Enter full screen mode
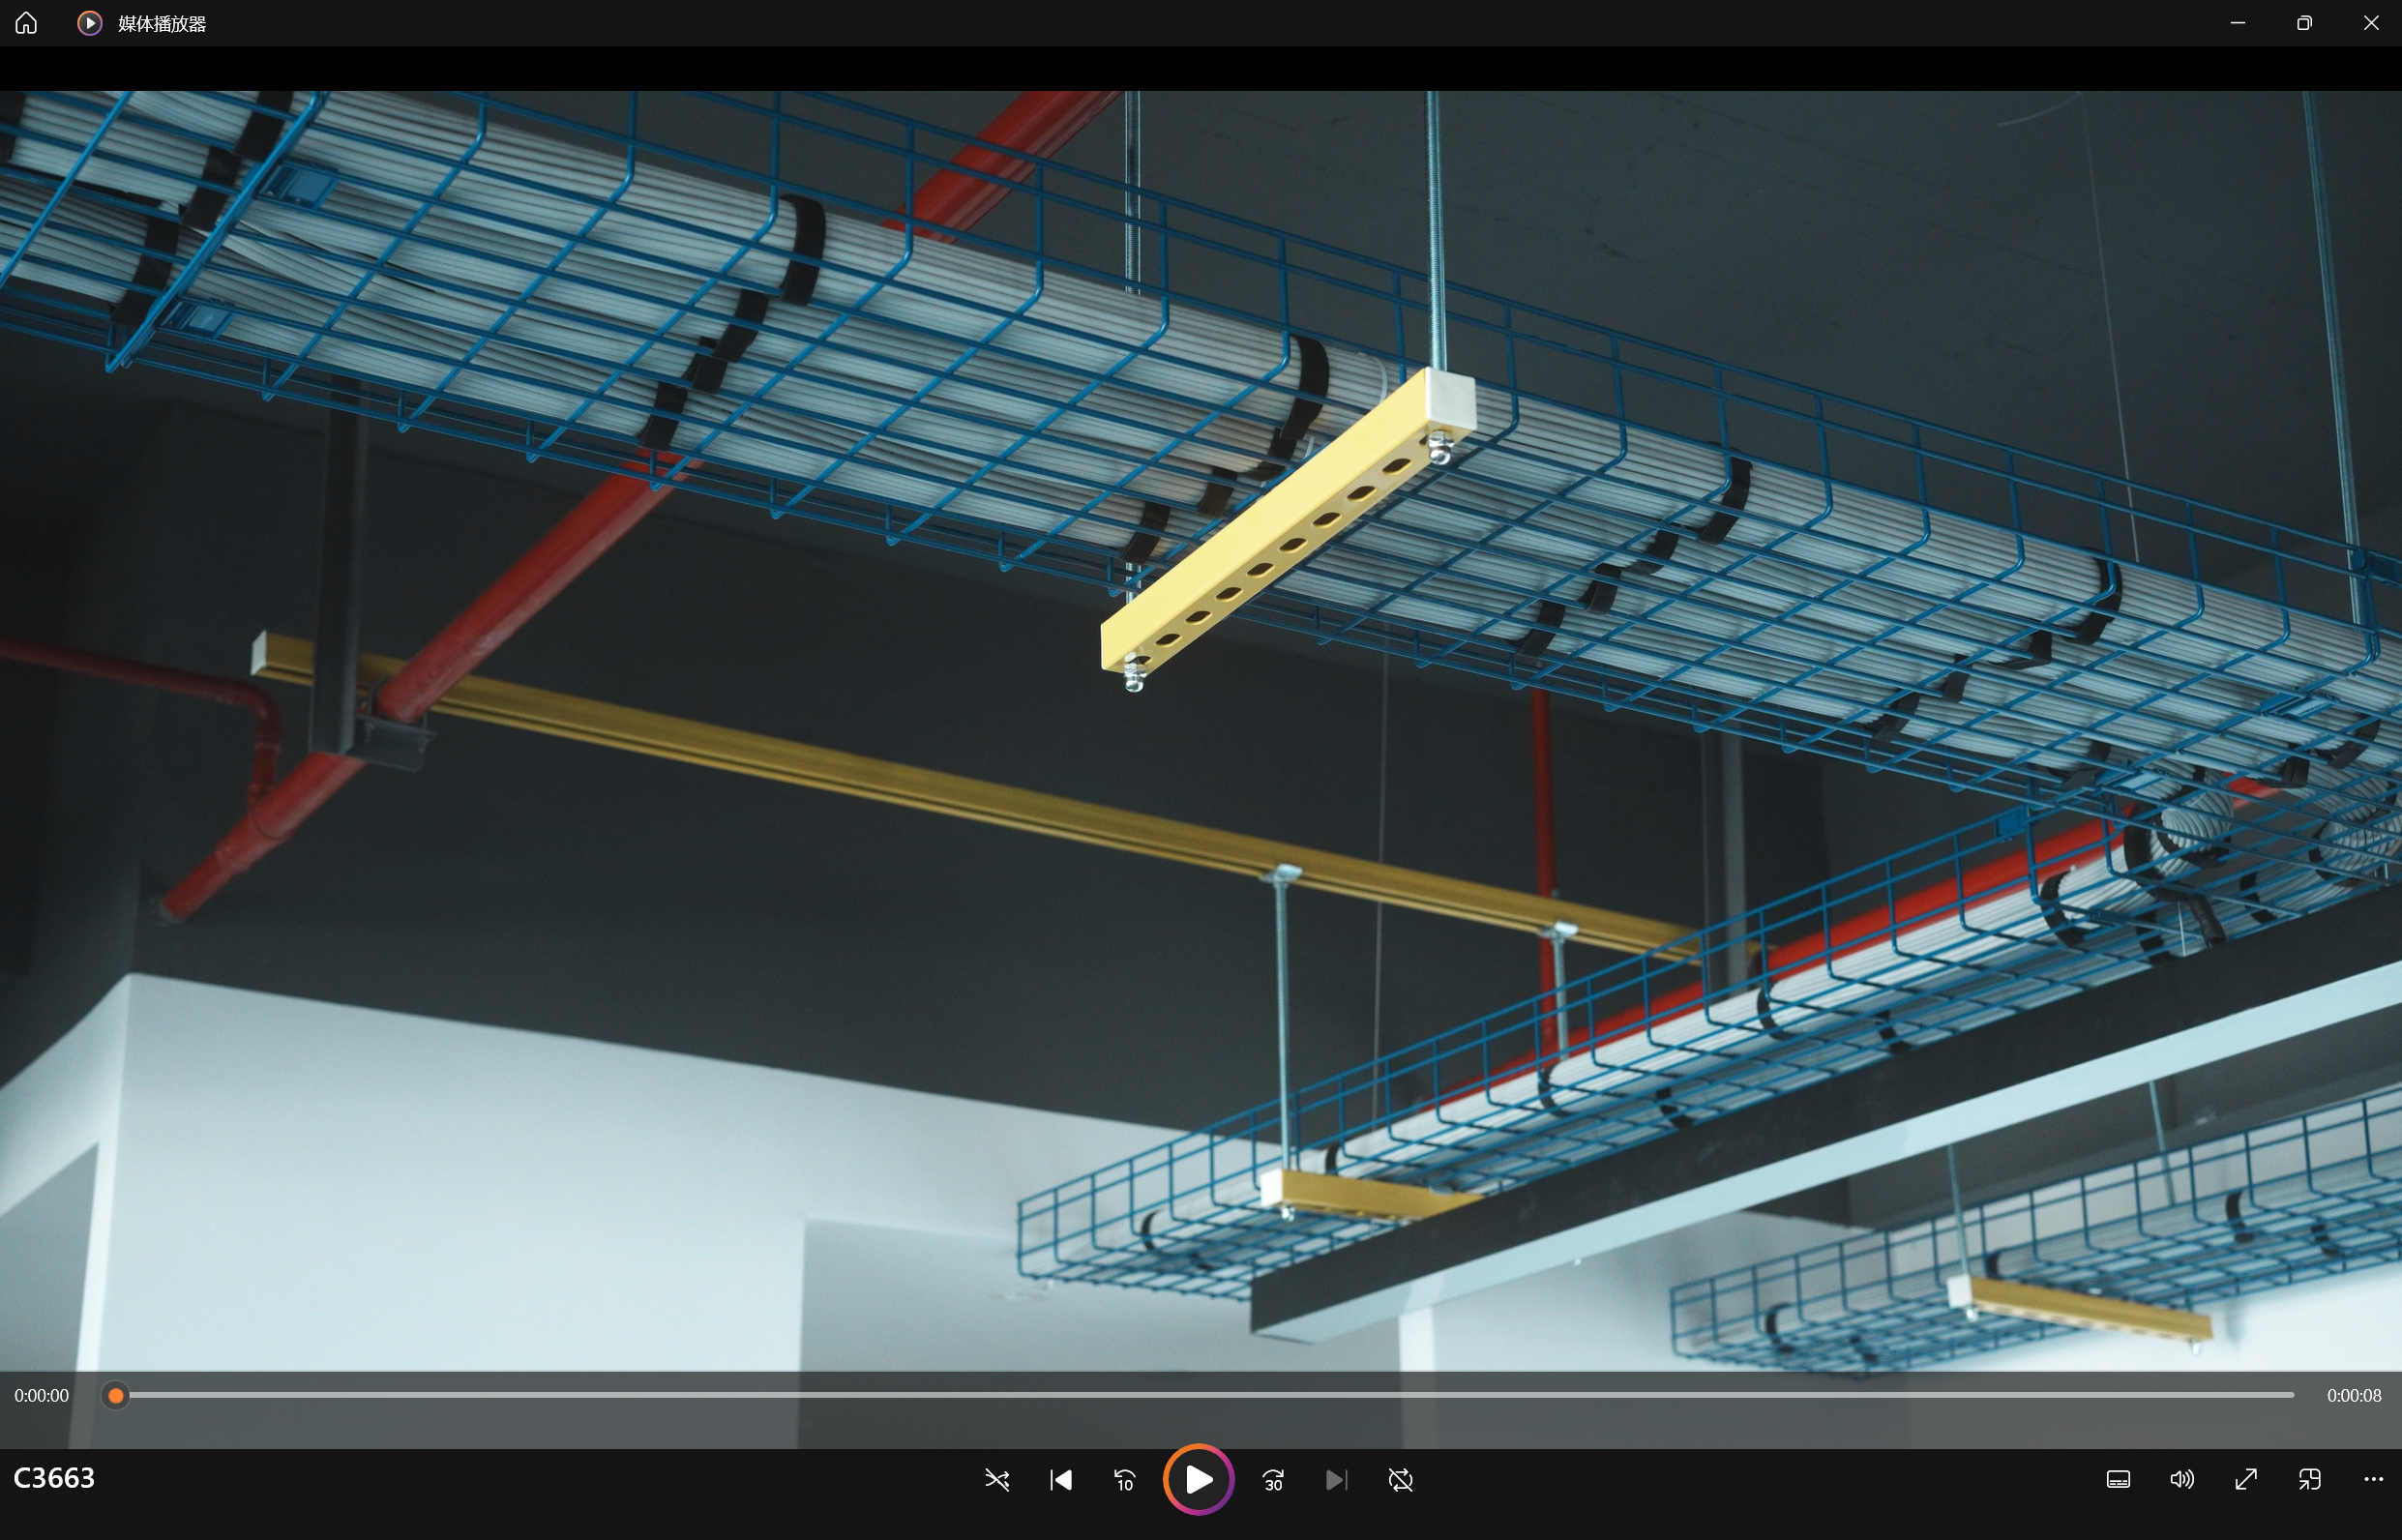The image size is (2402, 1540). [x=2246, y=1480]
